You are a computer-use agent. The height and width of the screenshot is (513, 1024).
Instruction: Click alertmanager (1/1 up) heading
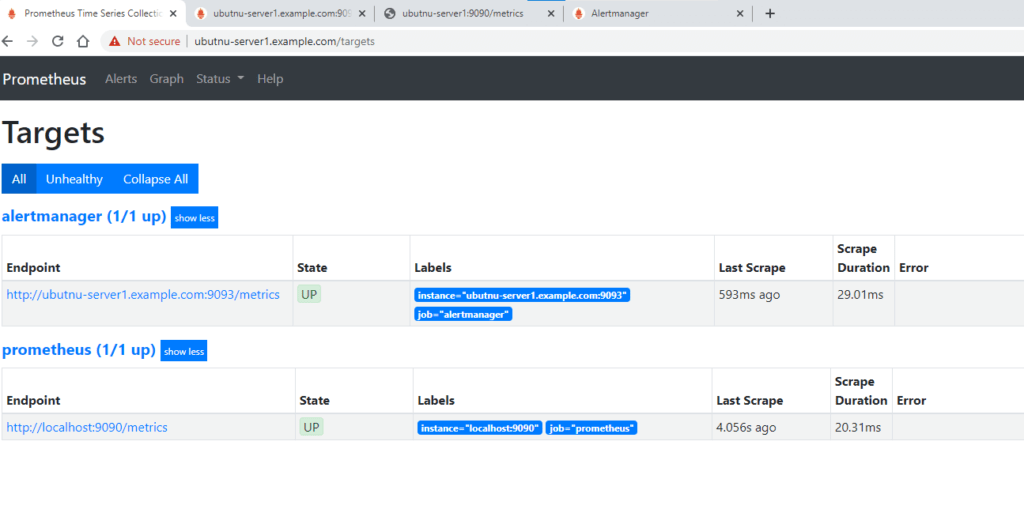(x=84, y=216)
